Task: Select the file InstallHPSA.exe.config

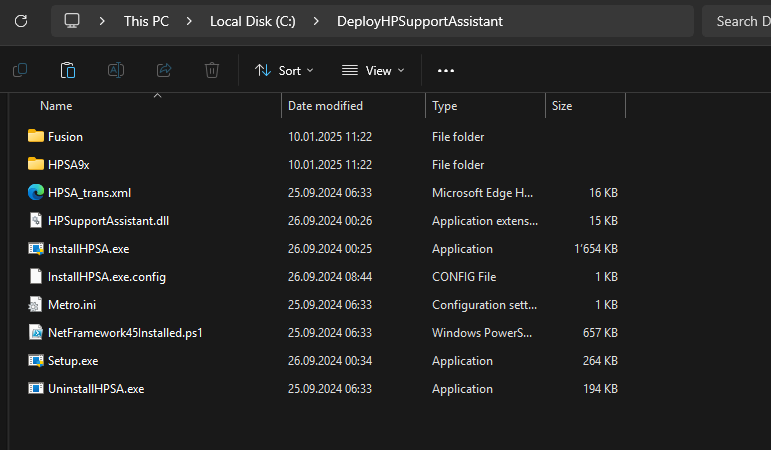Action: point(107,277)
